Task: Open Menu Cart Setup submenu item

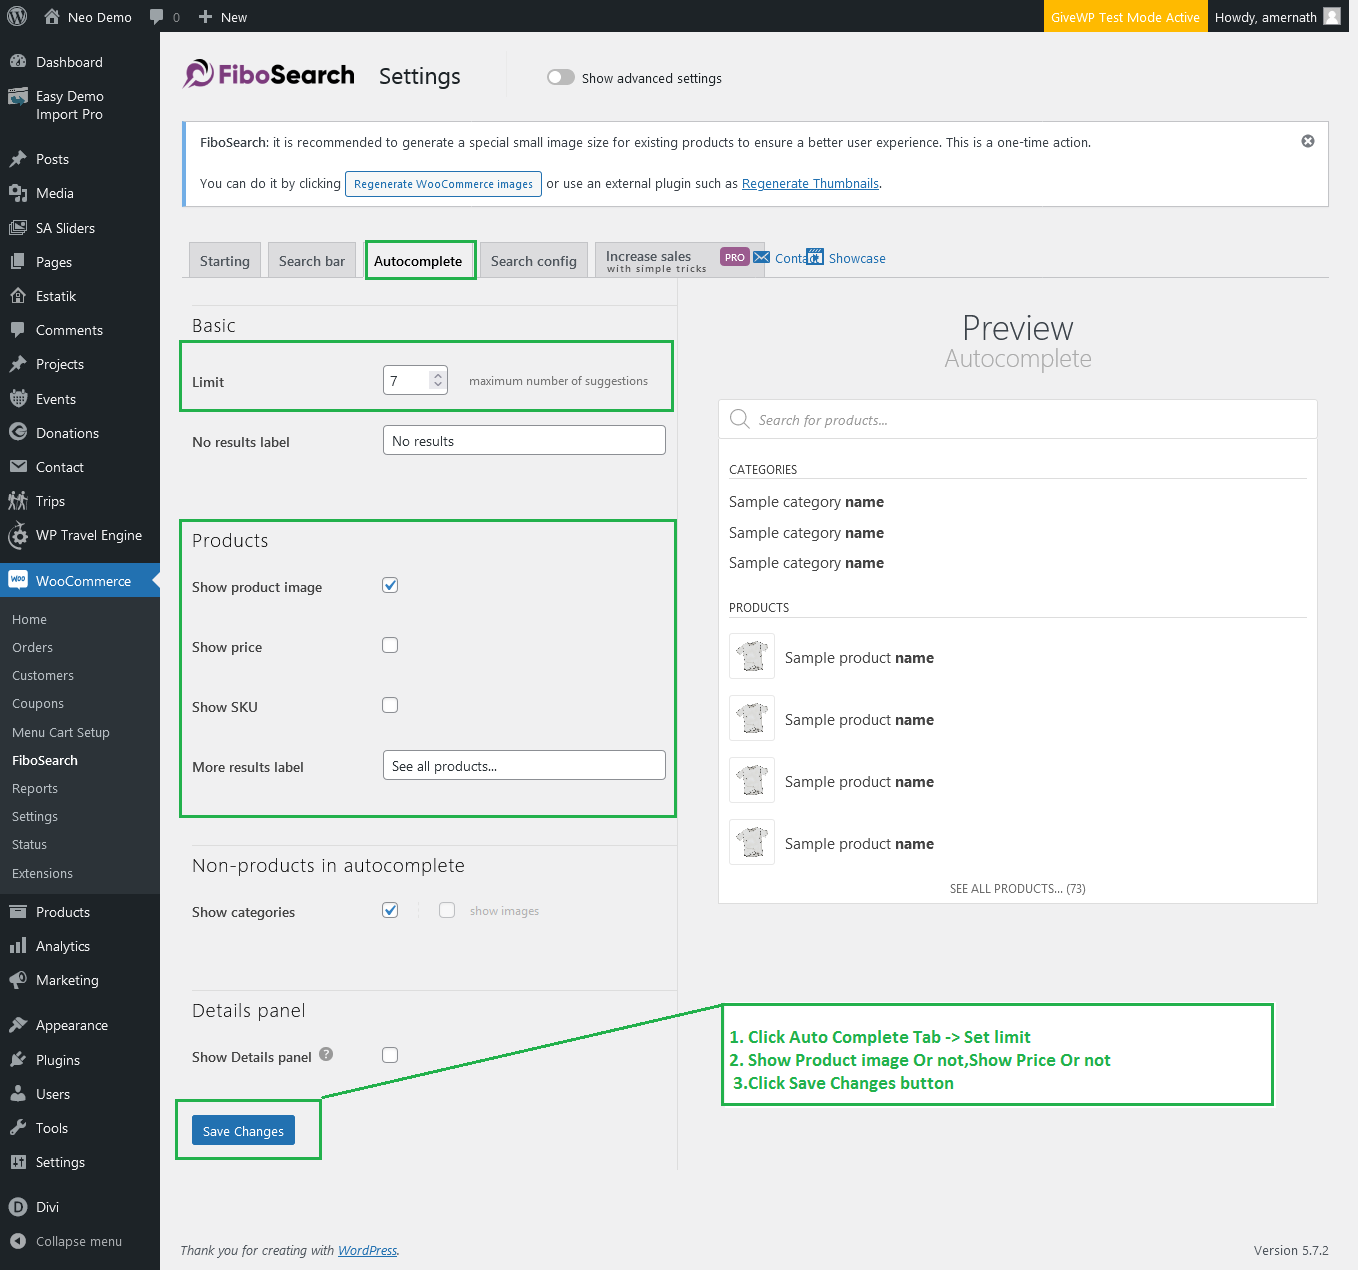Action: tap(61, 732)
